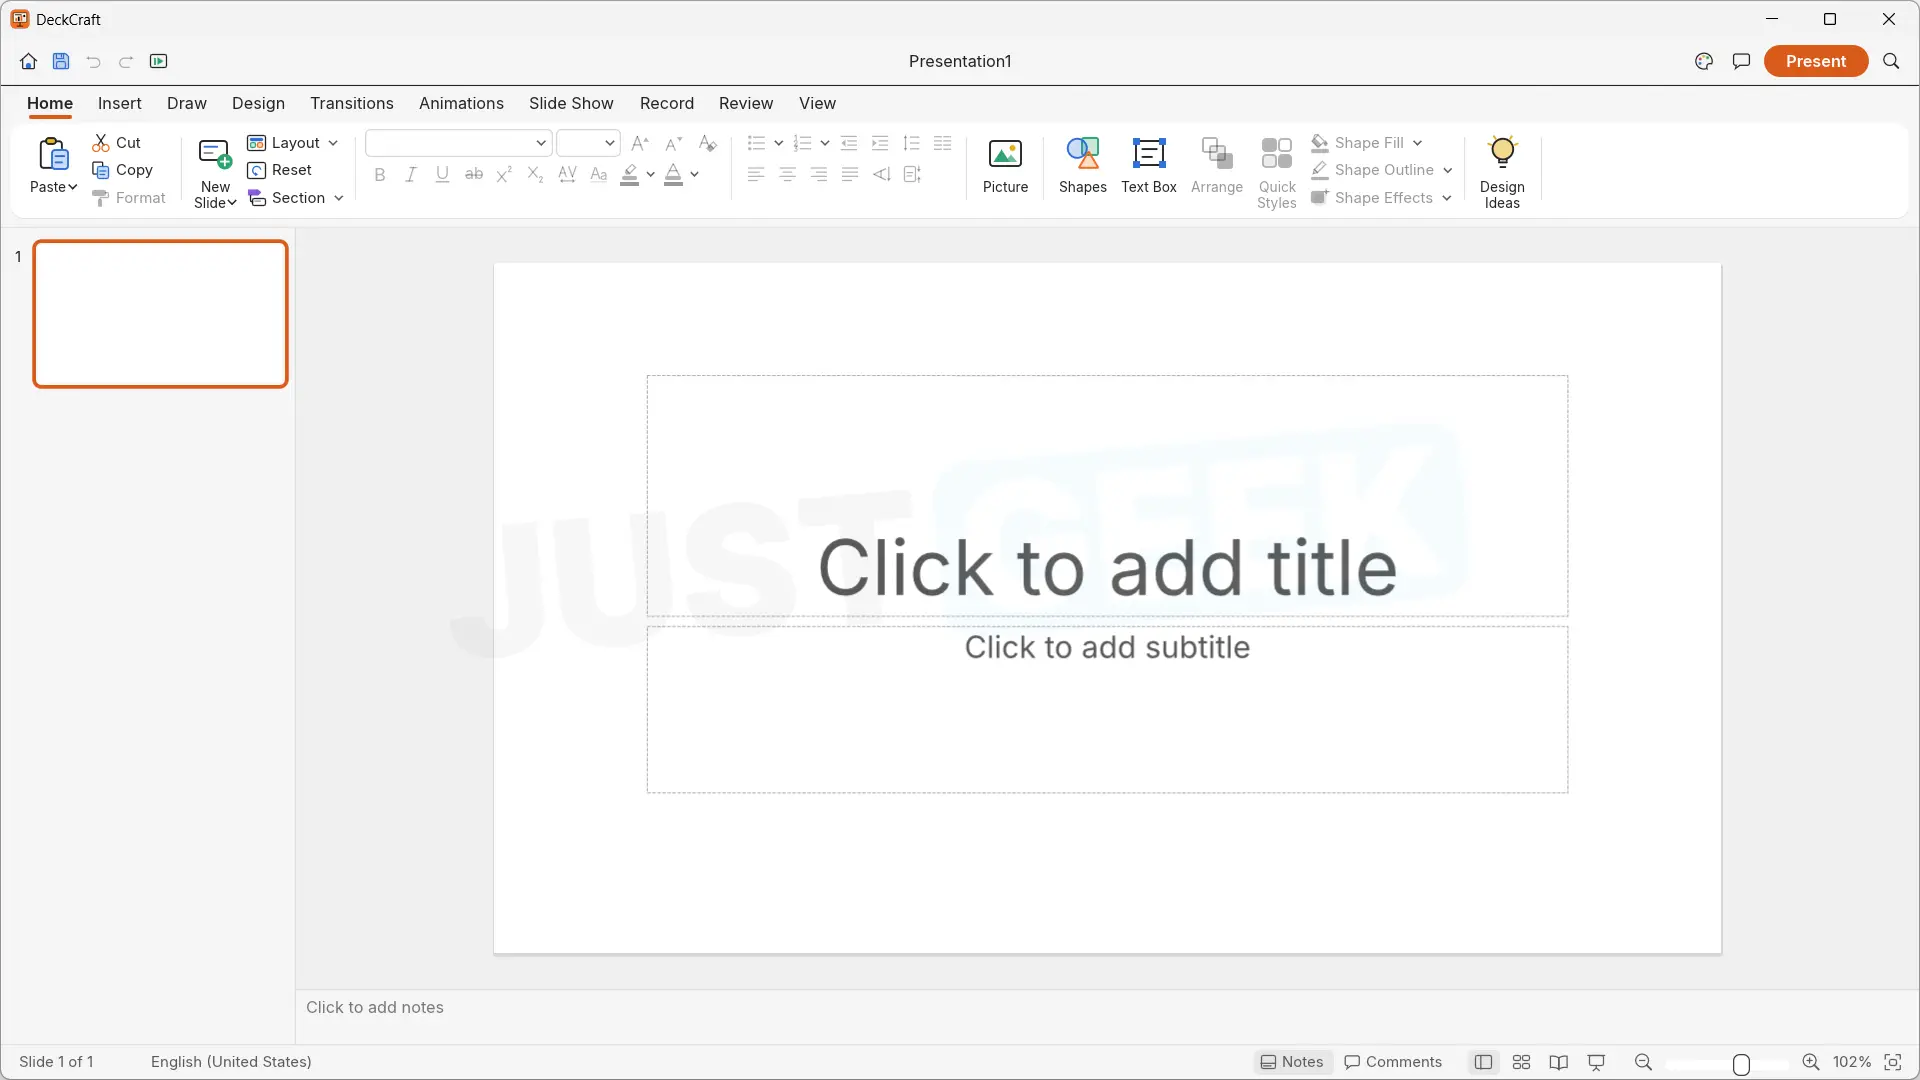The width and height of the screenshot is (1920, 1080).
Task: Open Design Ideas
Action: (x=1502, y=172)
